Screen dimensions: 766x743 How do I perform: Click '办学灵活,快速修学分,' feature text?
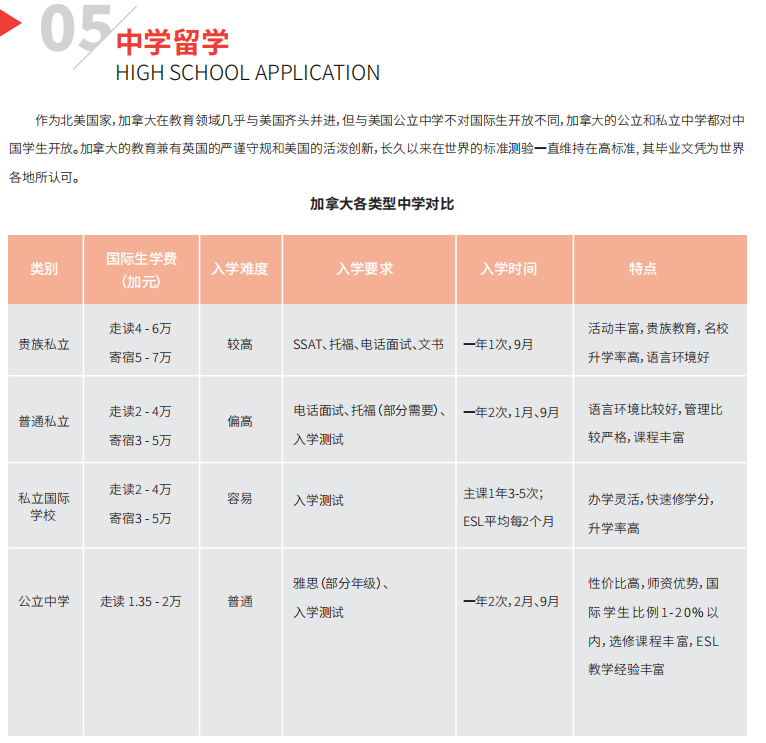(651, 499)
